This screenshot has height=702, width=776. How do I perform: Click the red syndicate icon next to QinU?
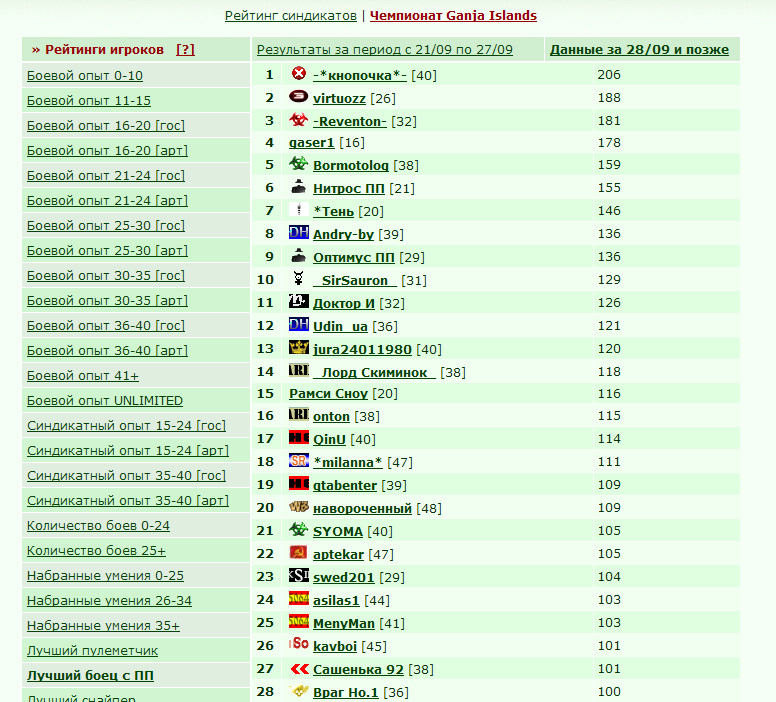tap(298, 437)
